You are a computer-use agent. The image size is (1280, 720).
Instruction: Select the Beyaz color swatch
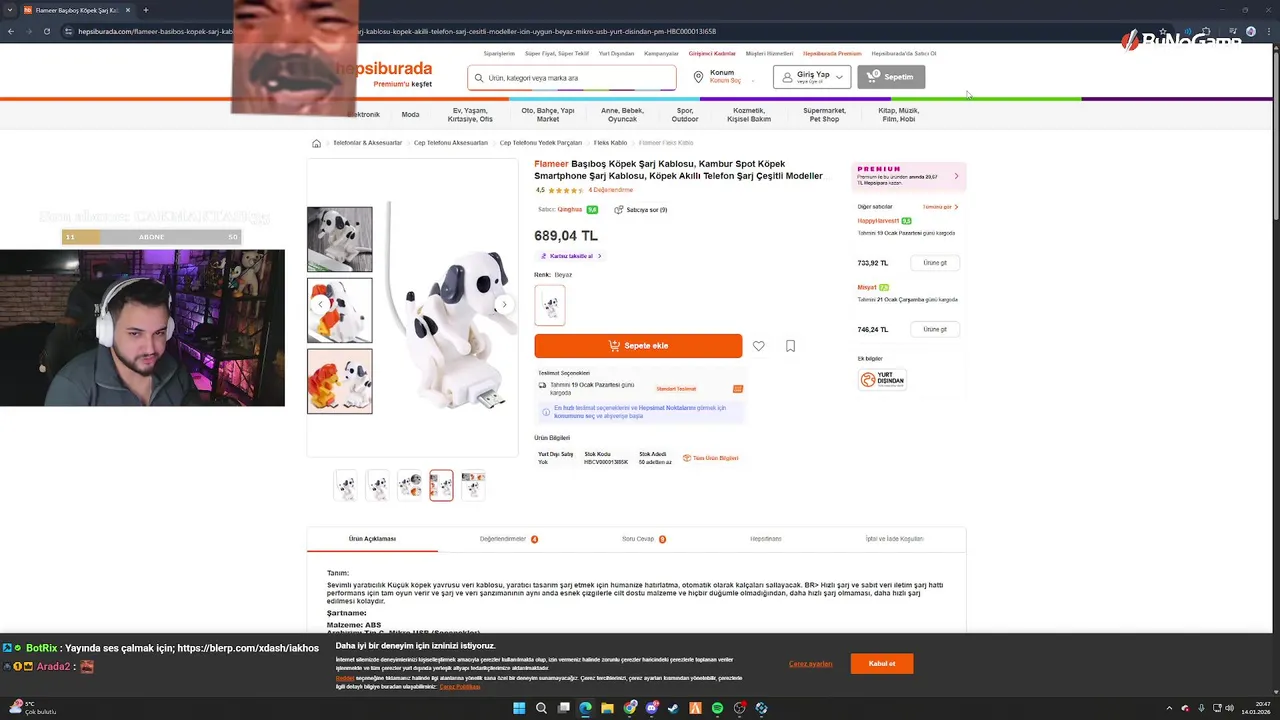[550, 305]
